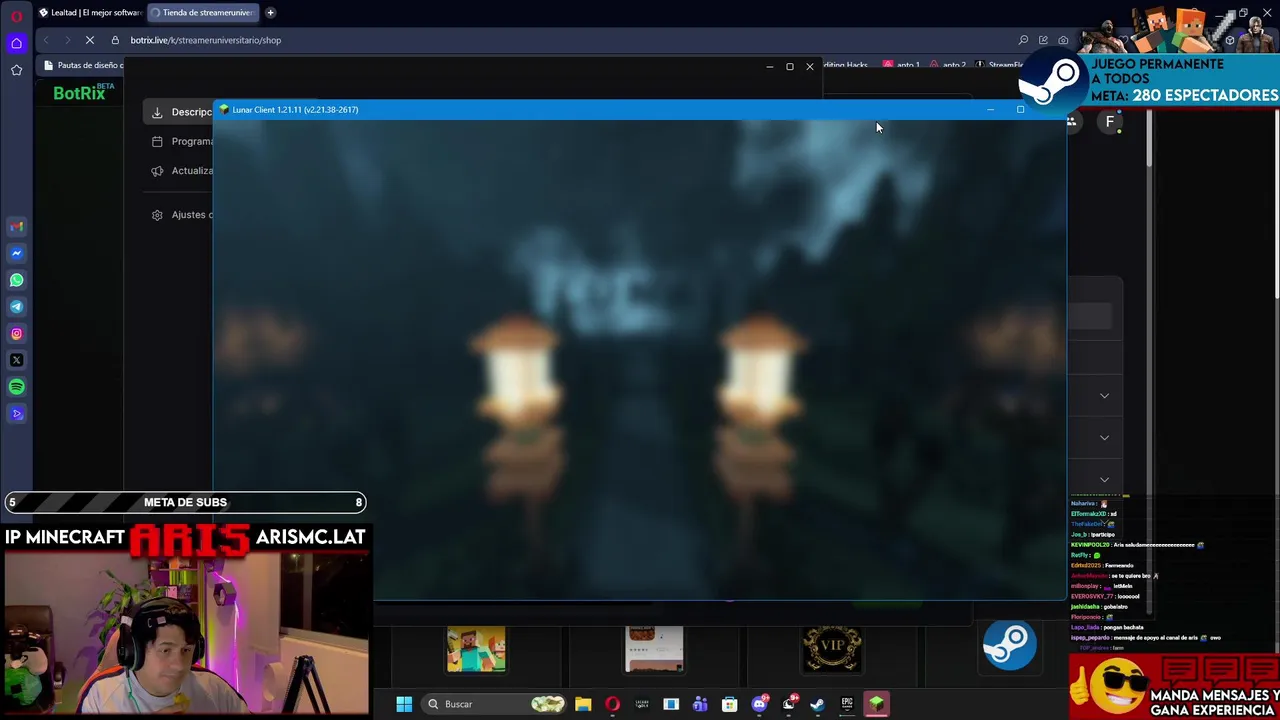This screenshot has width=1280, height=720.
Task: Open Spotify in Opera sidebar
Action: 16,387
